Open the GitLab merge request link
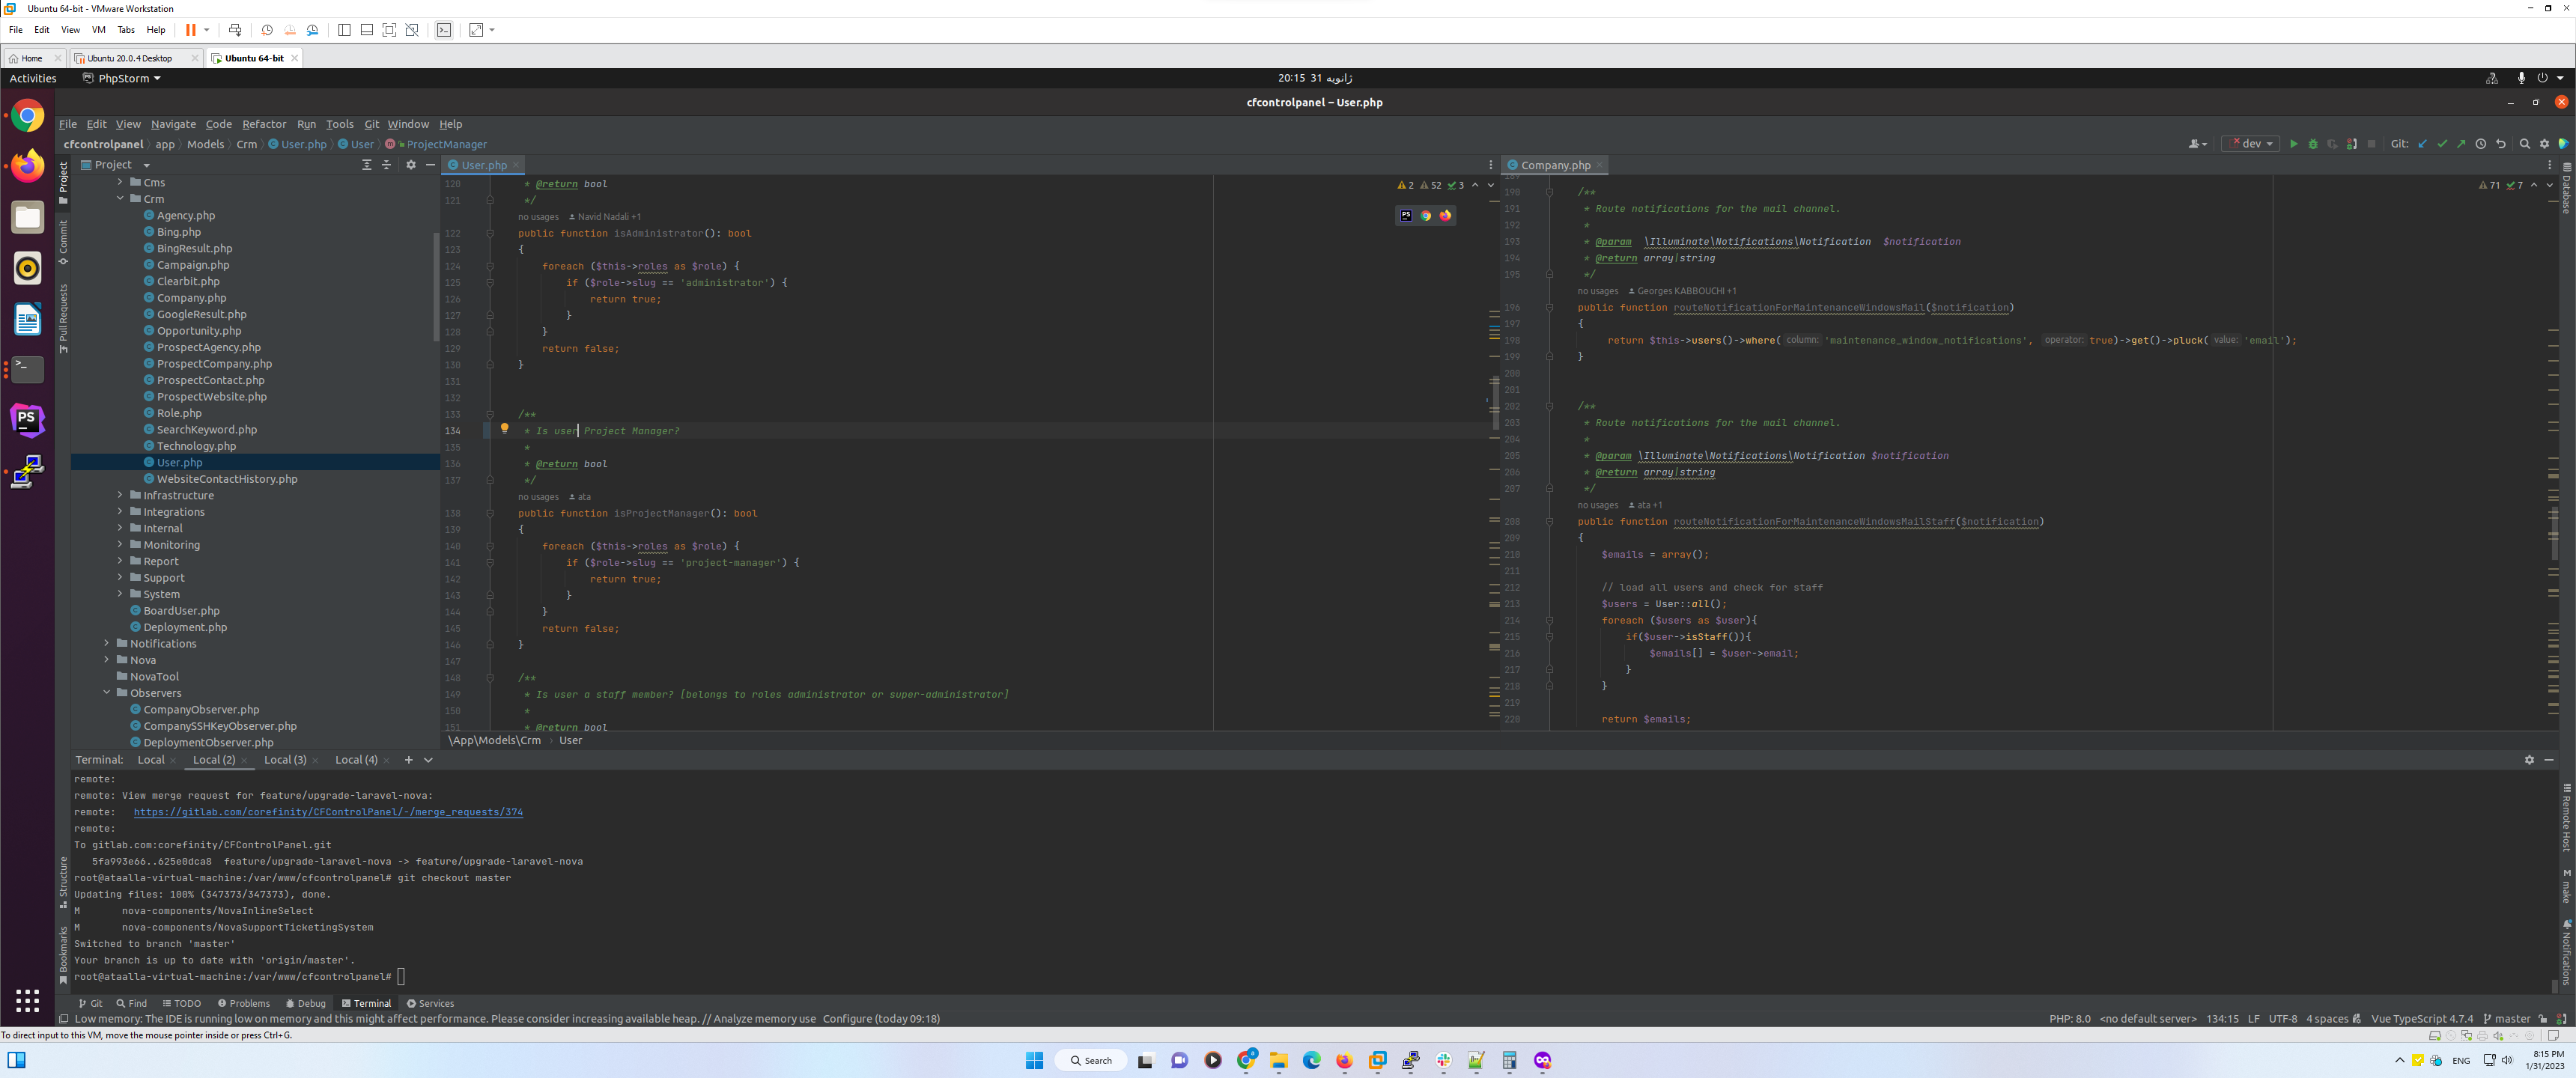The height and width of the screenshot is (1078, 2576). tap(328, 812)
